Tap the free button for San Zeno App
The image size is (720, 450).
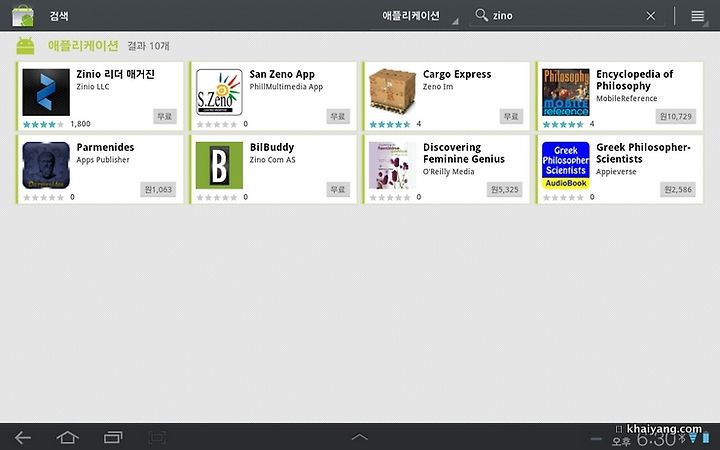coord(338,116)
